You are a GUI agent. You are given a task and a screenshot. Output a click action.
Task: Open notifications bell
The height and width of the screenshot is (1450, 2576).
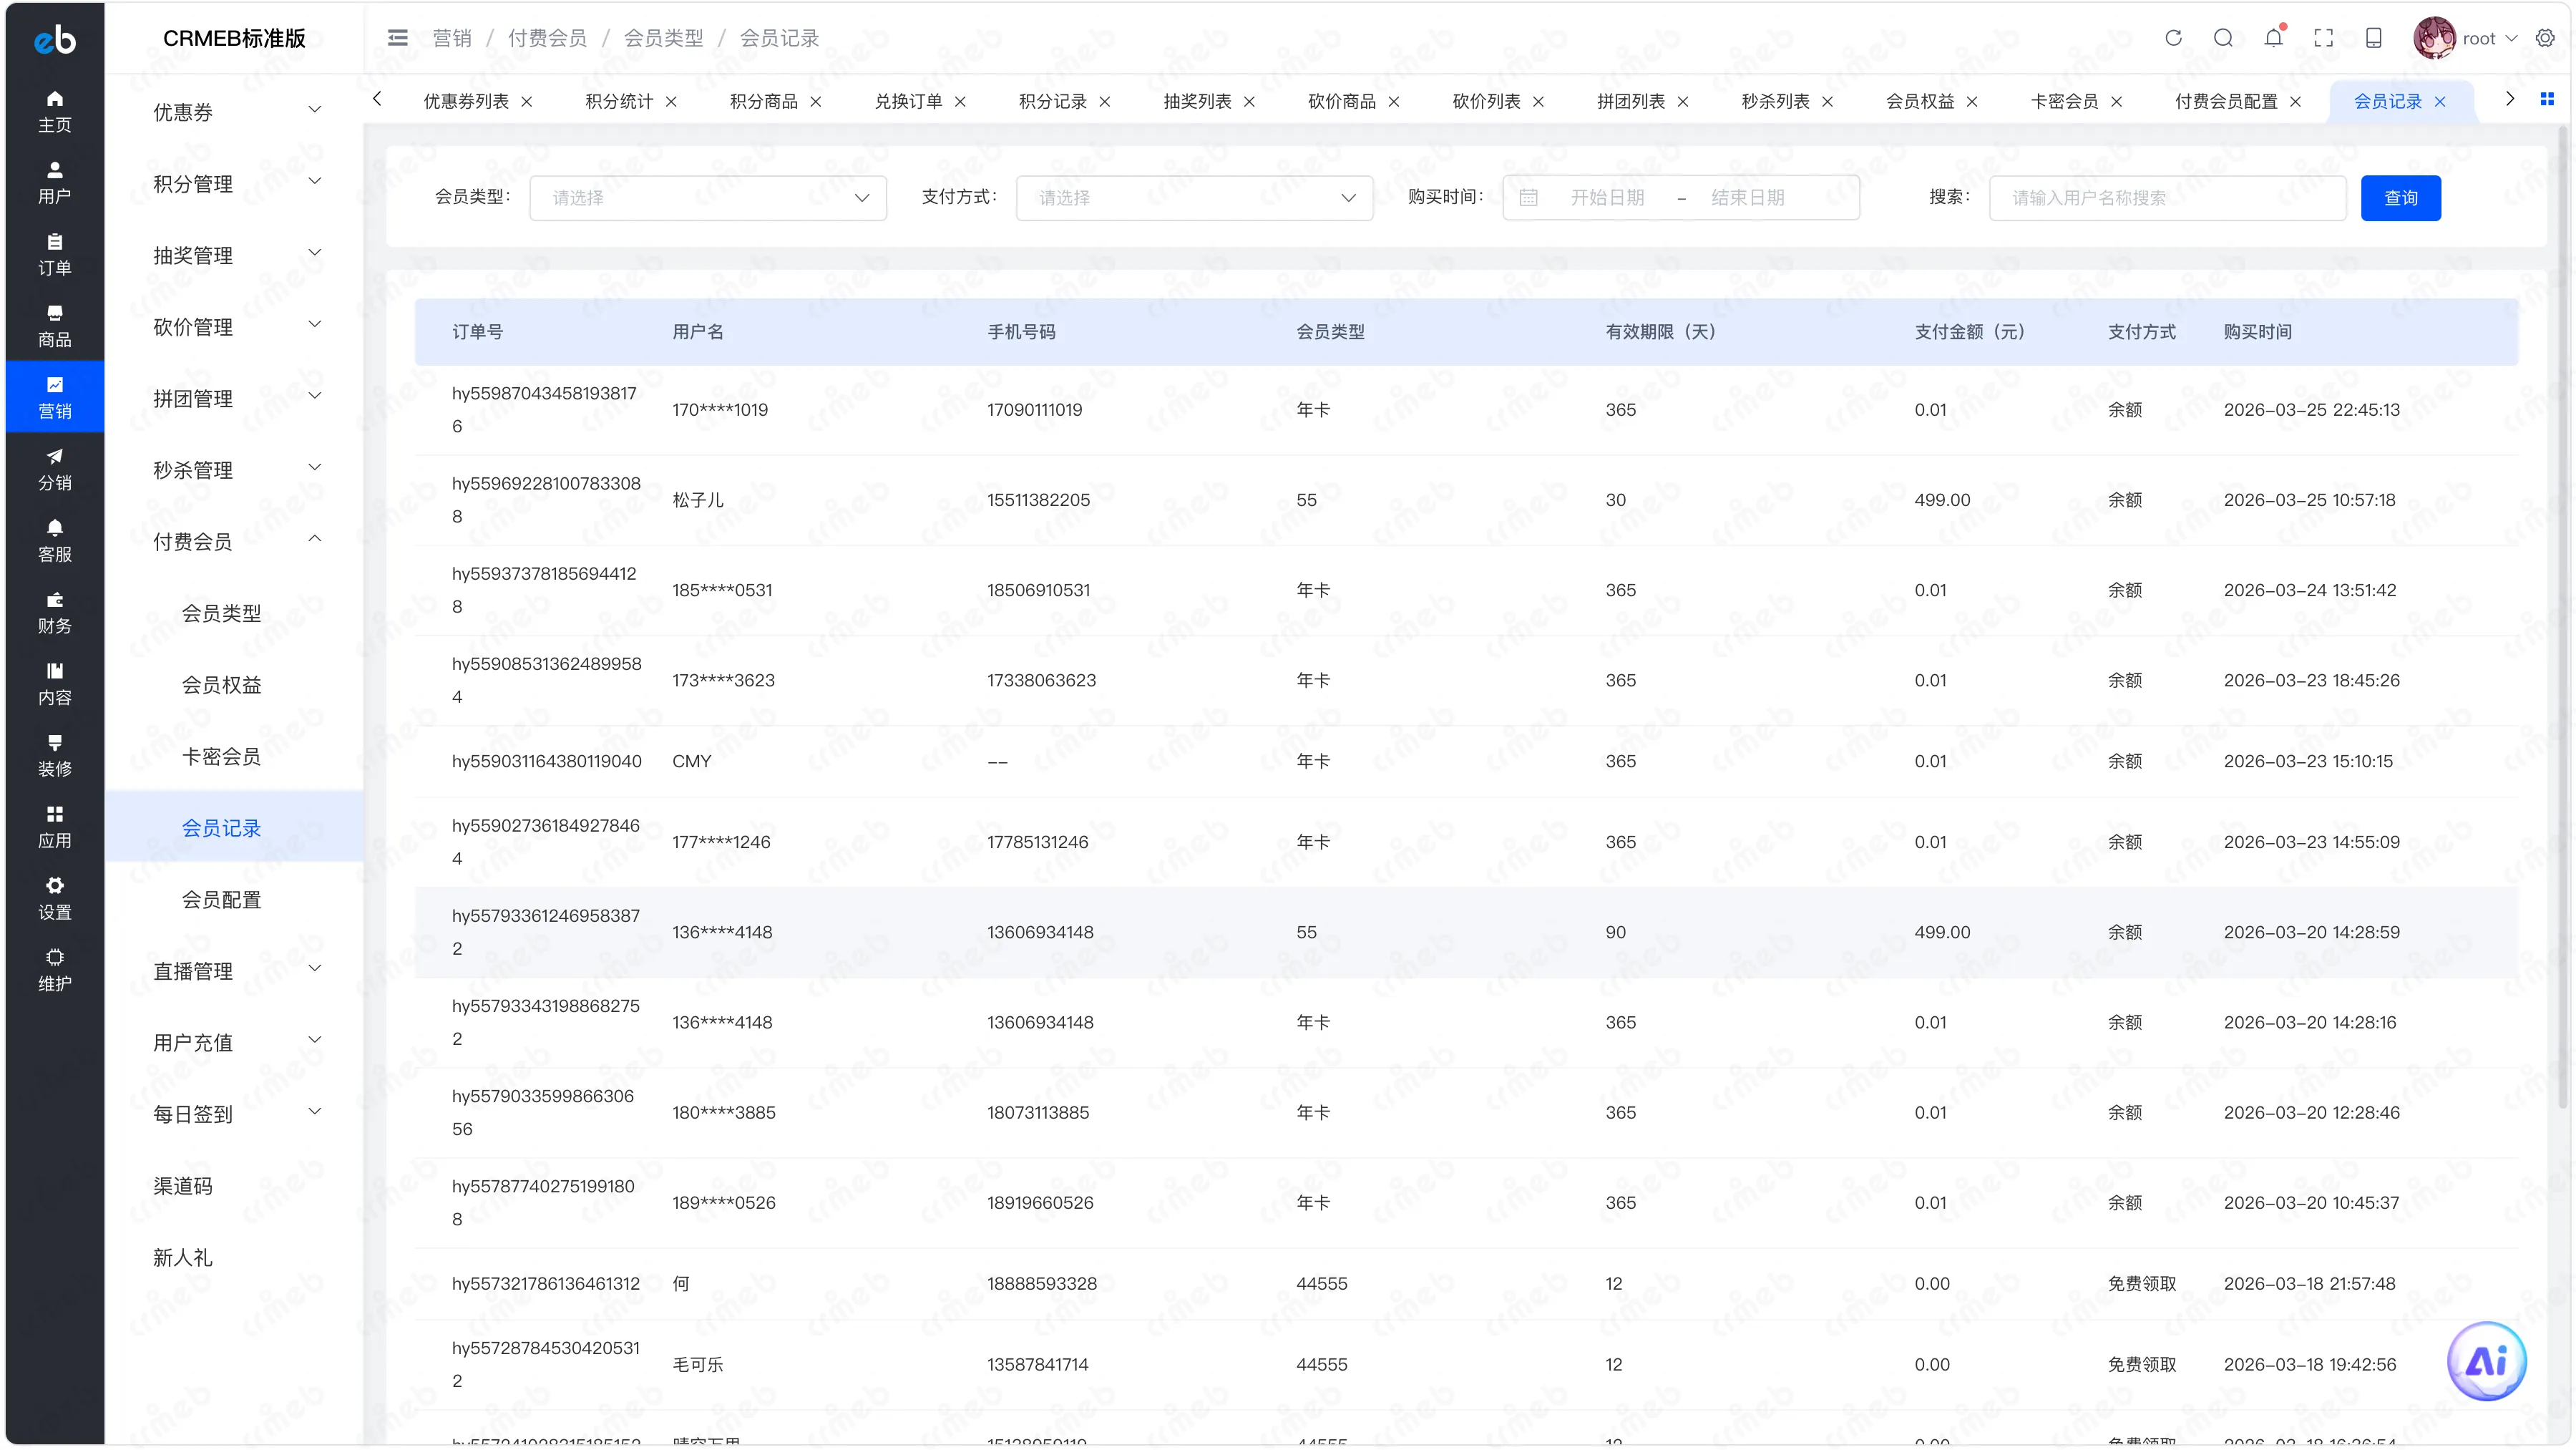(2273, 38)
